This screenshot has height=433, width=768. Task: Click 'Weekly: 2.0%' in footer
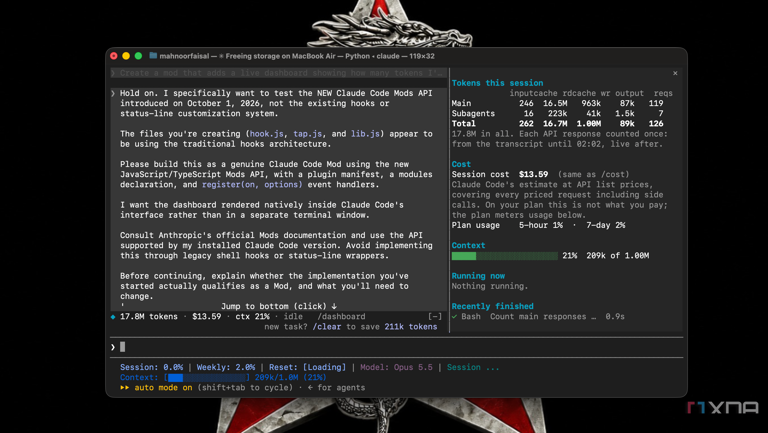coord(226,367)
